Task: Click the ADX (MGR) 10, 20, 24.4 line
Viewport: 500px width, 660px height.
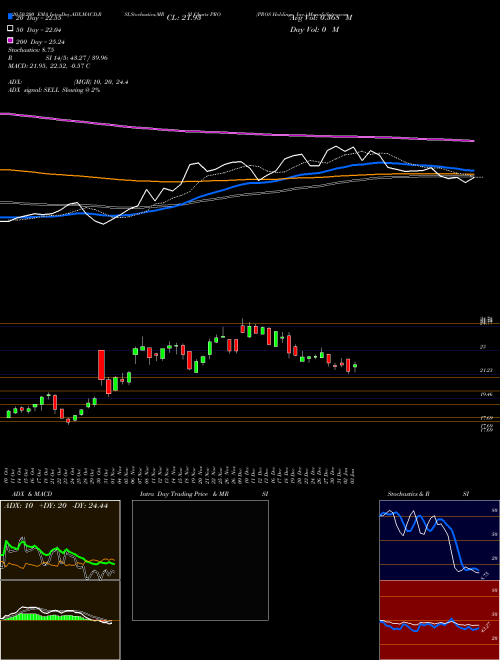Action: pyautogui.click(x=68, y=82)
